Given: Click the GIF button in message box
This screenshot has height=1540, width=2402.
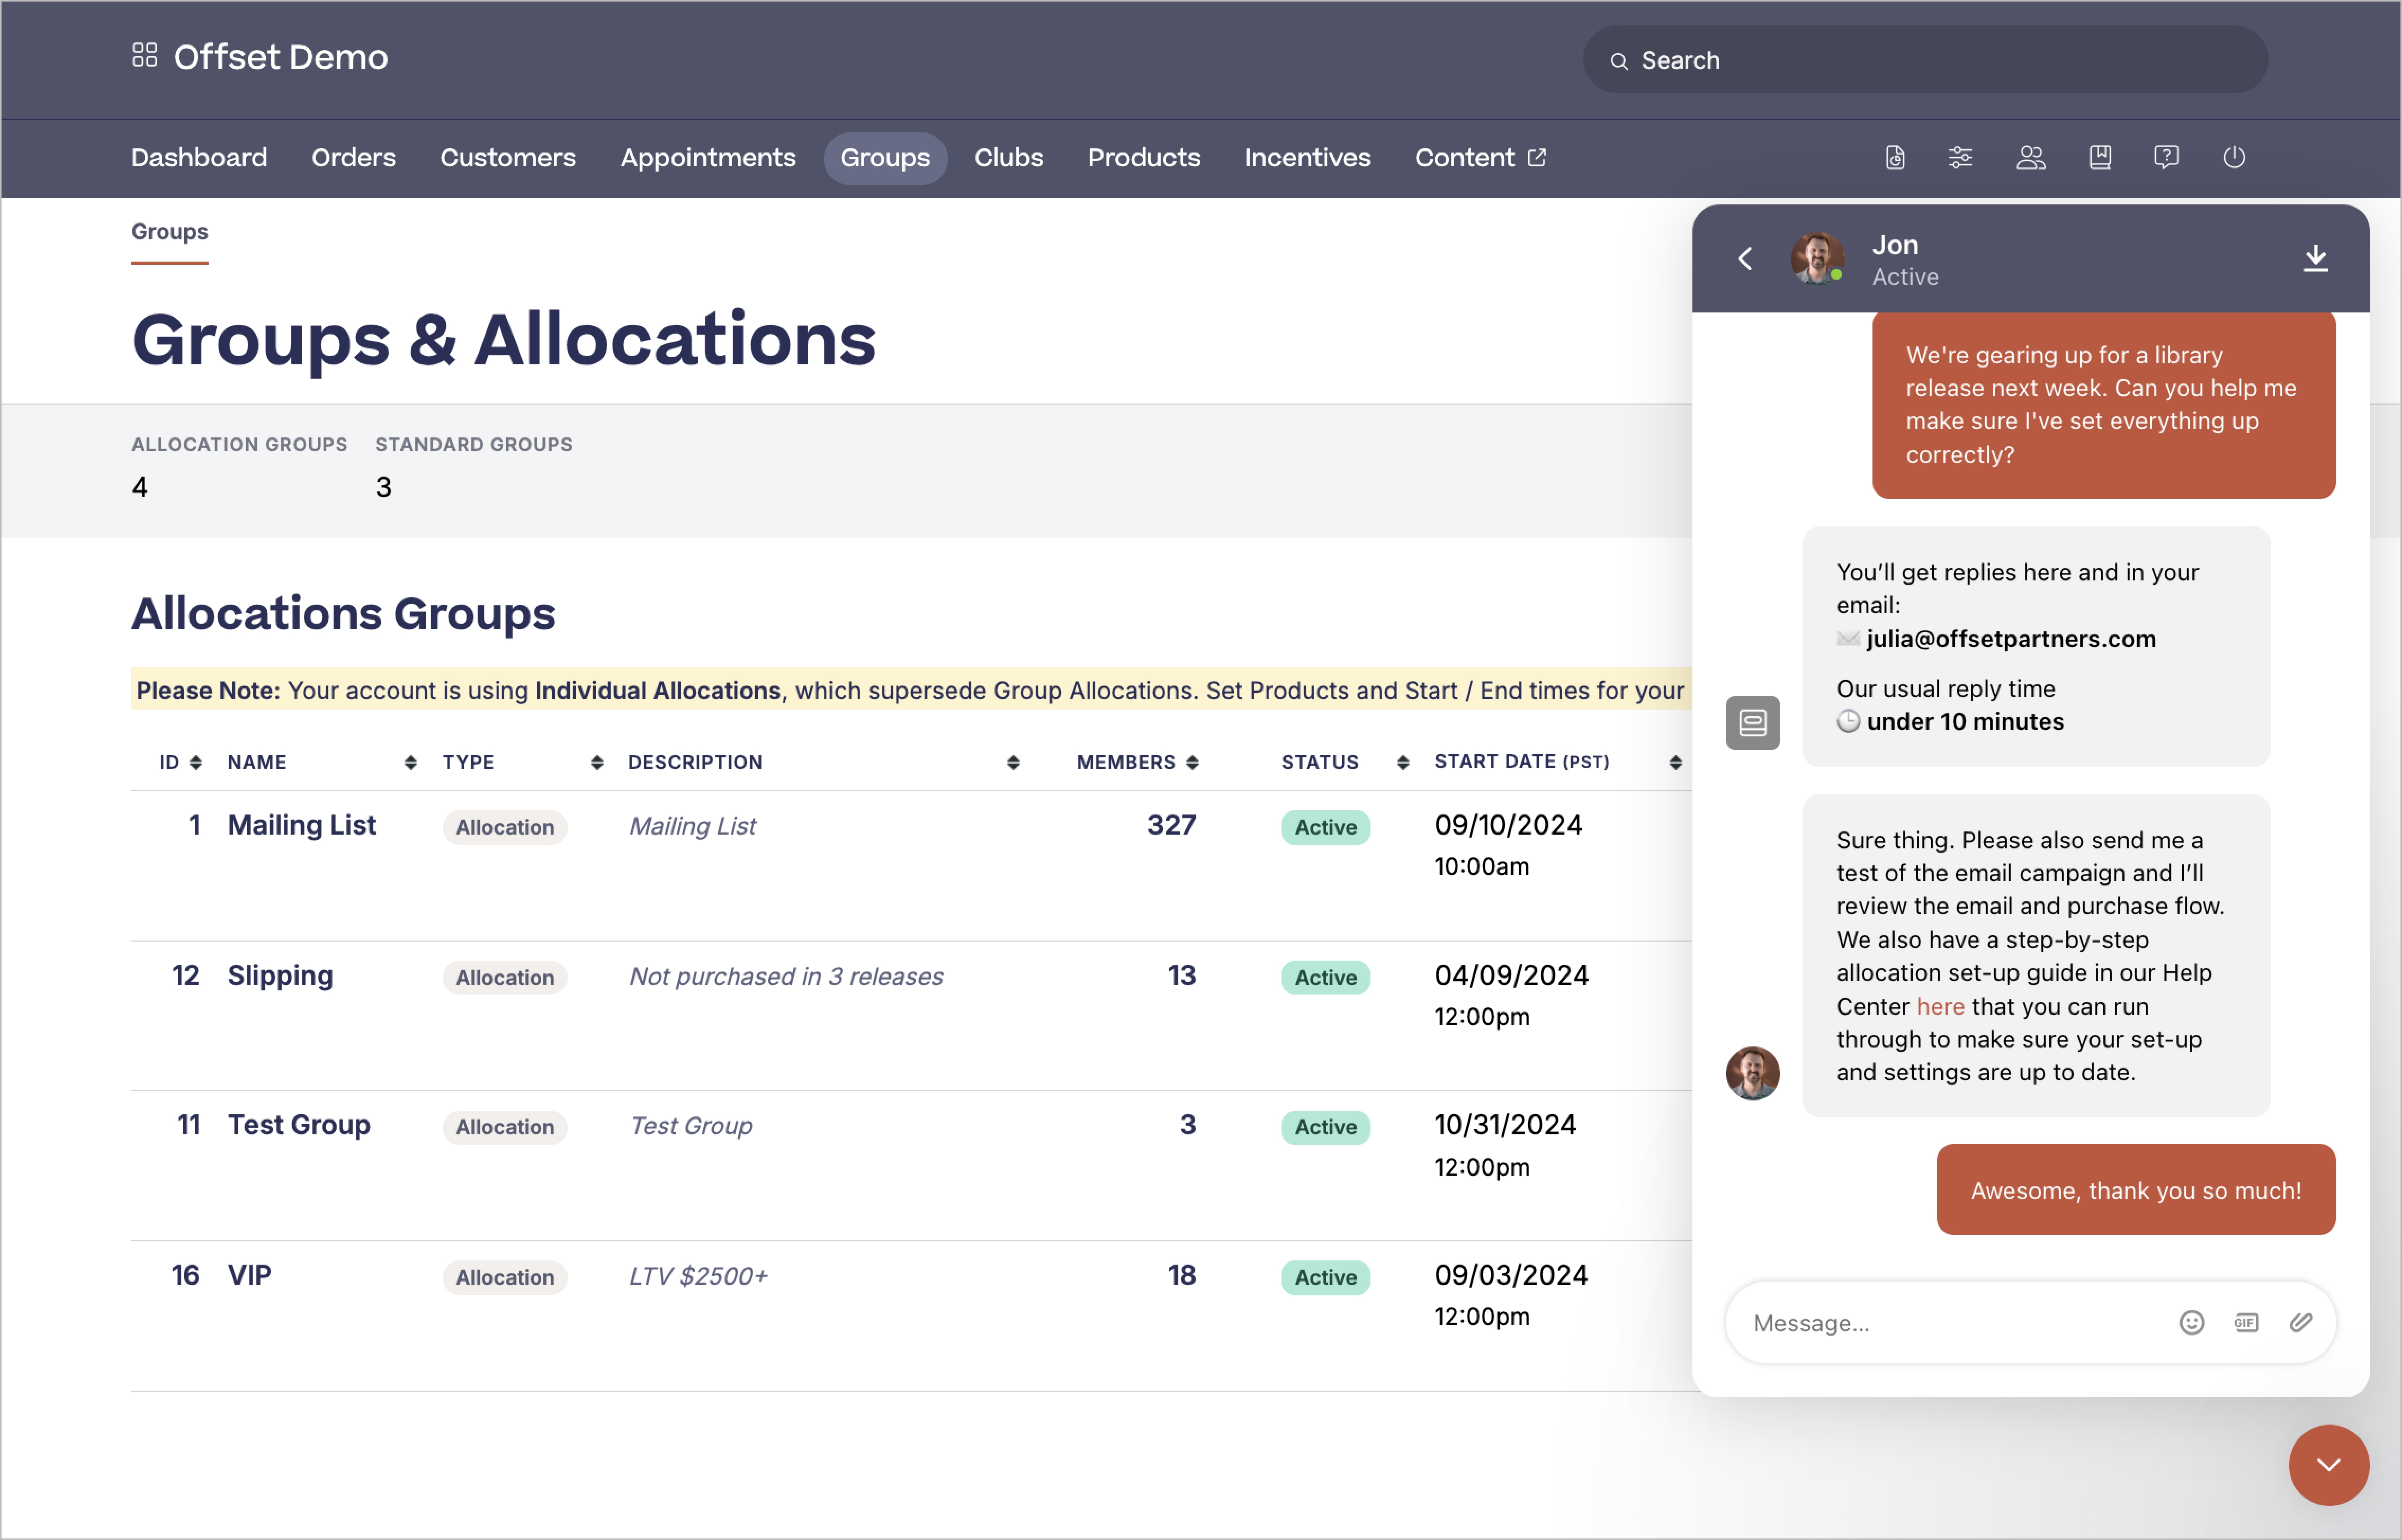Looking at the screenshot, I should pos(2246,1323).
